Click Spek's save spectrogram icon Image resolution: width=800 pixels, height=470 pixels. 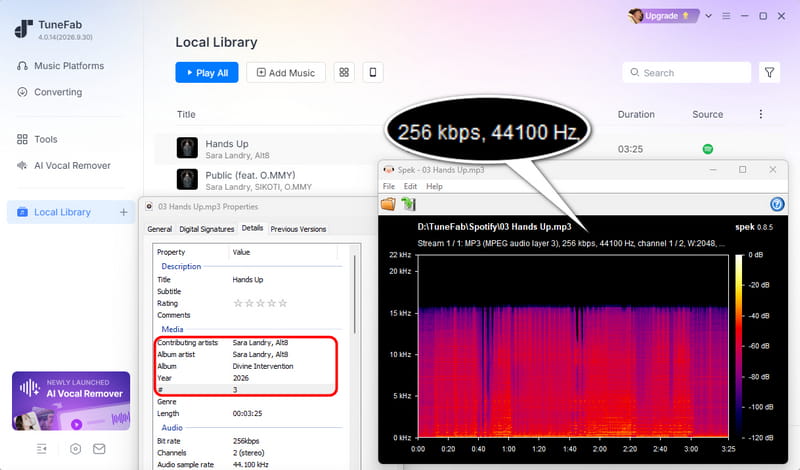408,204
